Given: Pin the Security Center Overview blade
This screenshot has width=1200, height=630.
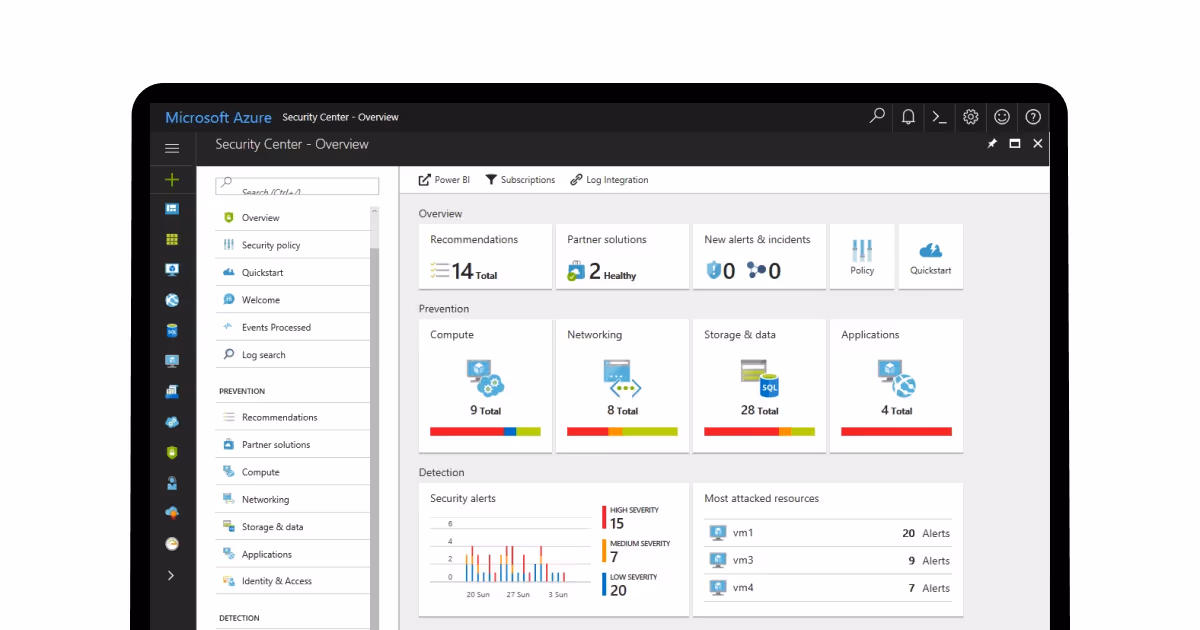Looking at the screenshot, I should (991, 143).
